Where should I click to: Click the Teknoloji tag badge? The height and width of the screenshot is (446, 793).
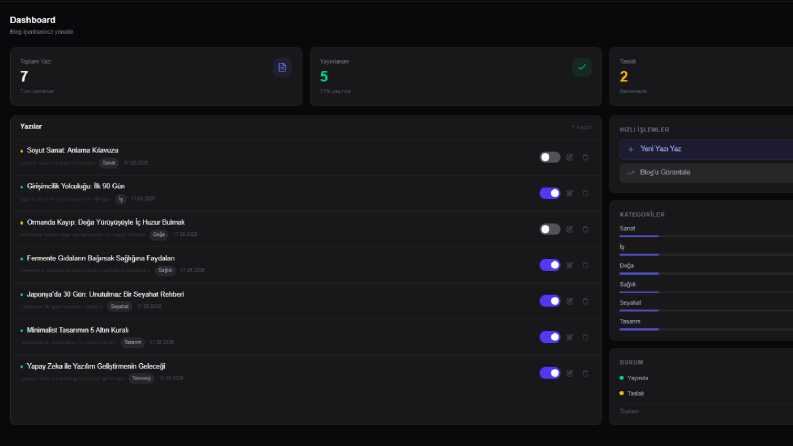click(x=141, y=378)
